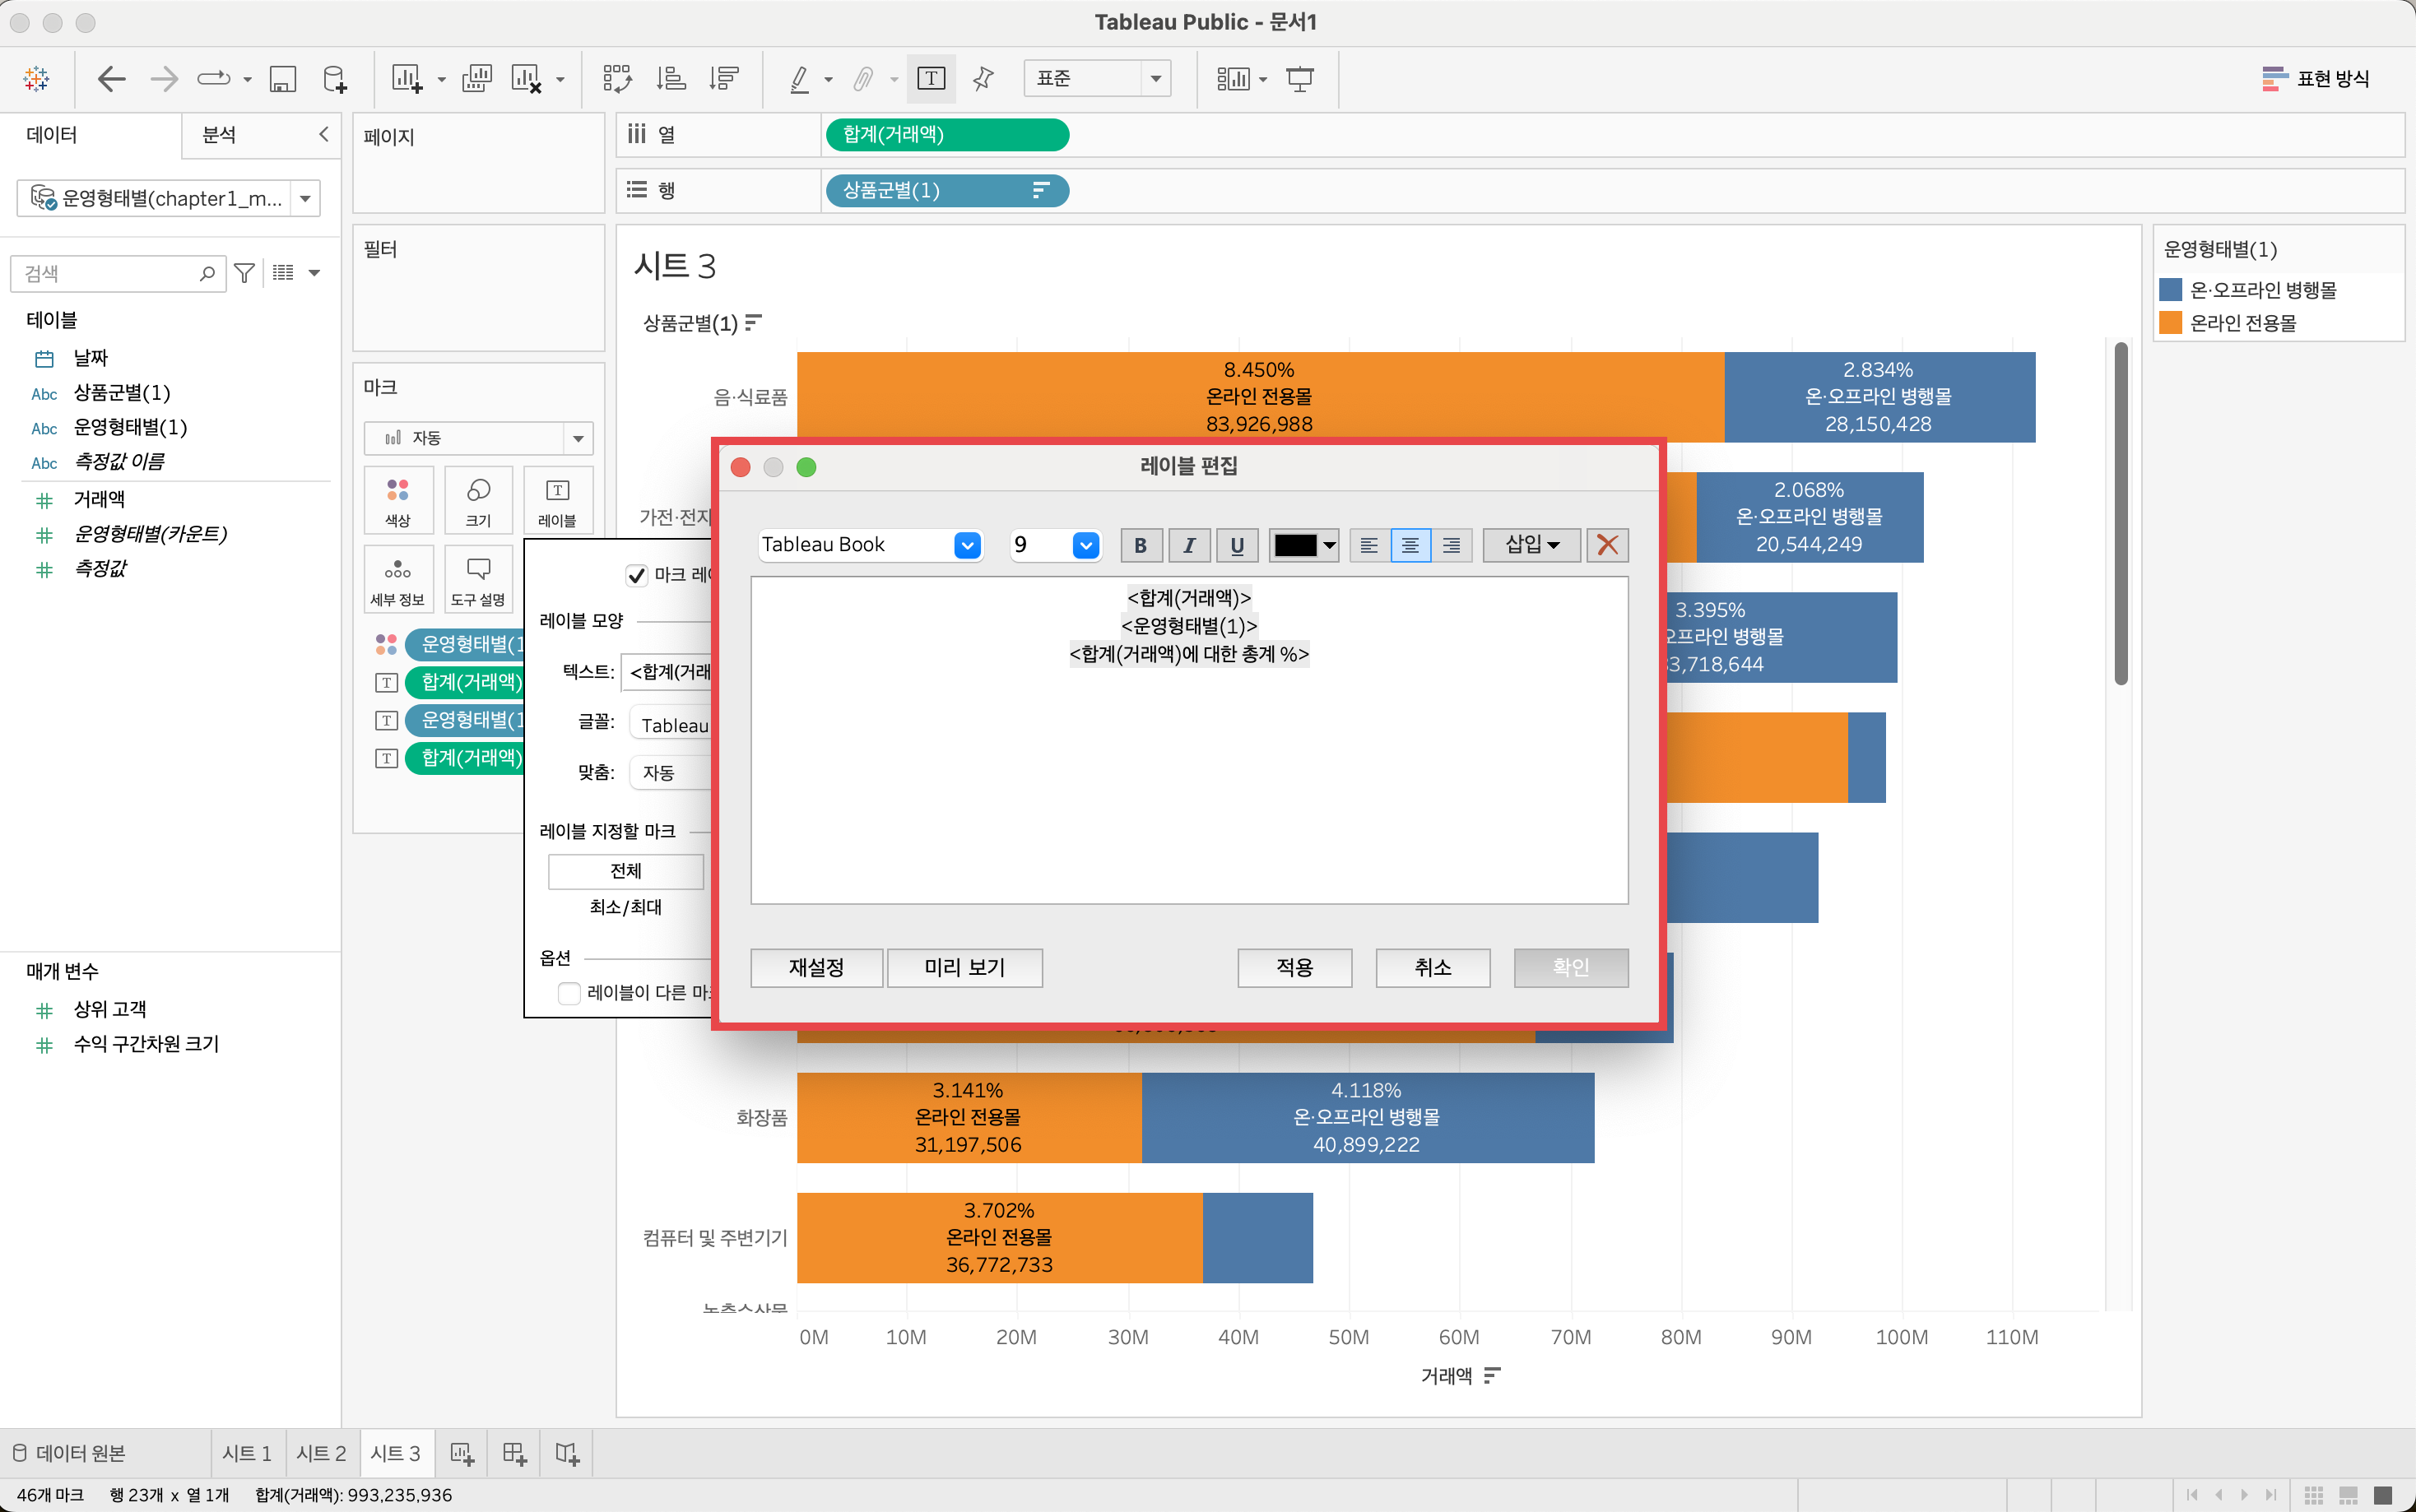Image resolution: width=2416 pixels, height=1512 pixels.
Task: Open the font size 9 dropdown
Action: tap(1086, 545)
